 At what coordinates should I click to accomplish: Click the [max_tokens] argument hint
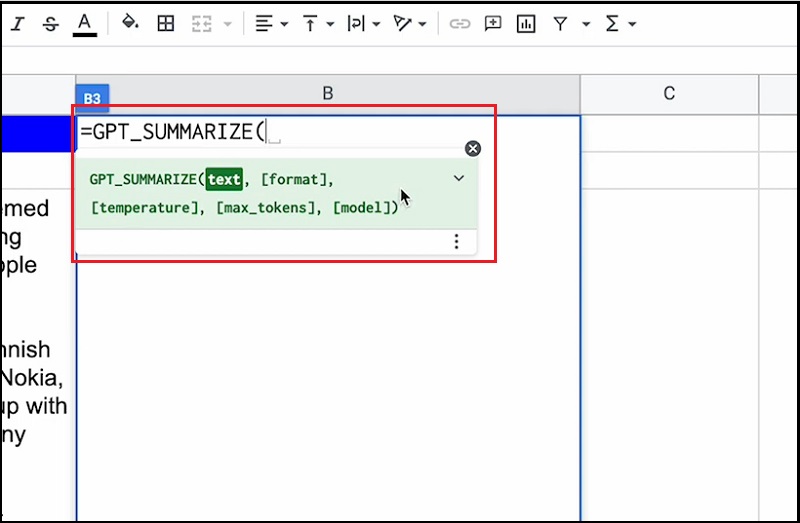coord(266,208)
